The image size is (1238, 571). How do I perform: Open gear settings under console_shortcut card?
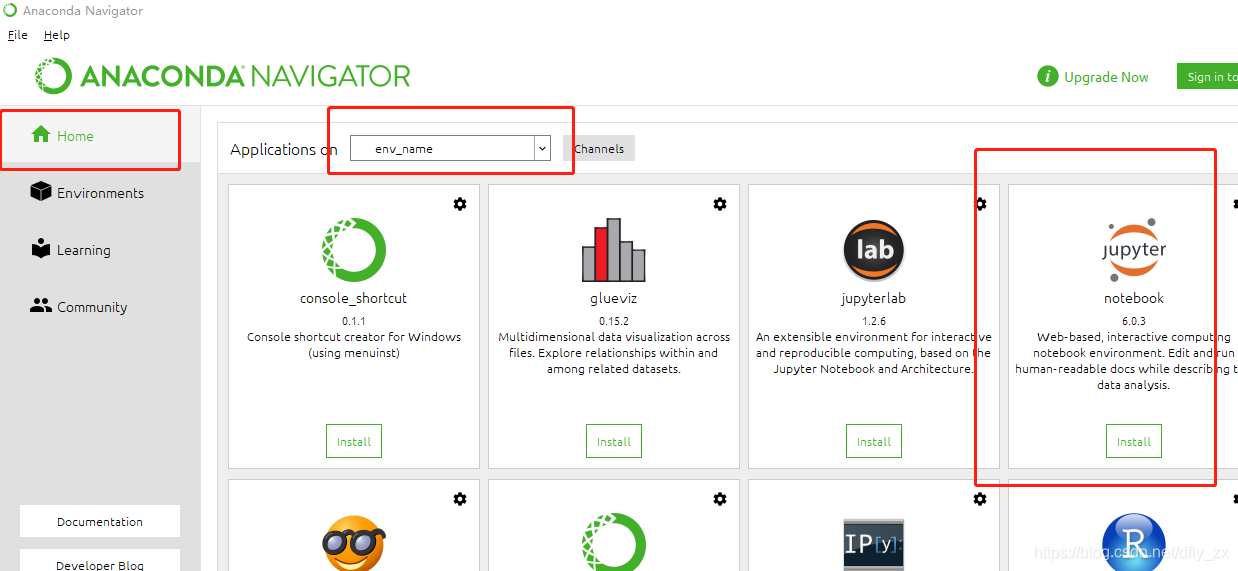tap(460, 499)
